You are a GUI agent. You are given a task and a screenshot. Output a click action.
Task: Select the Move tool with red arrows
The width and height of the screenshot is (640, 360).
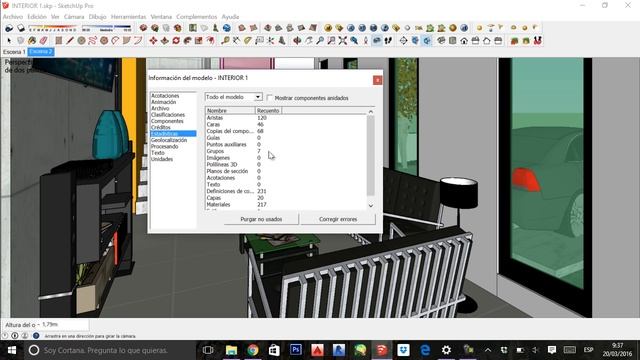pos(153,40)
